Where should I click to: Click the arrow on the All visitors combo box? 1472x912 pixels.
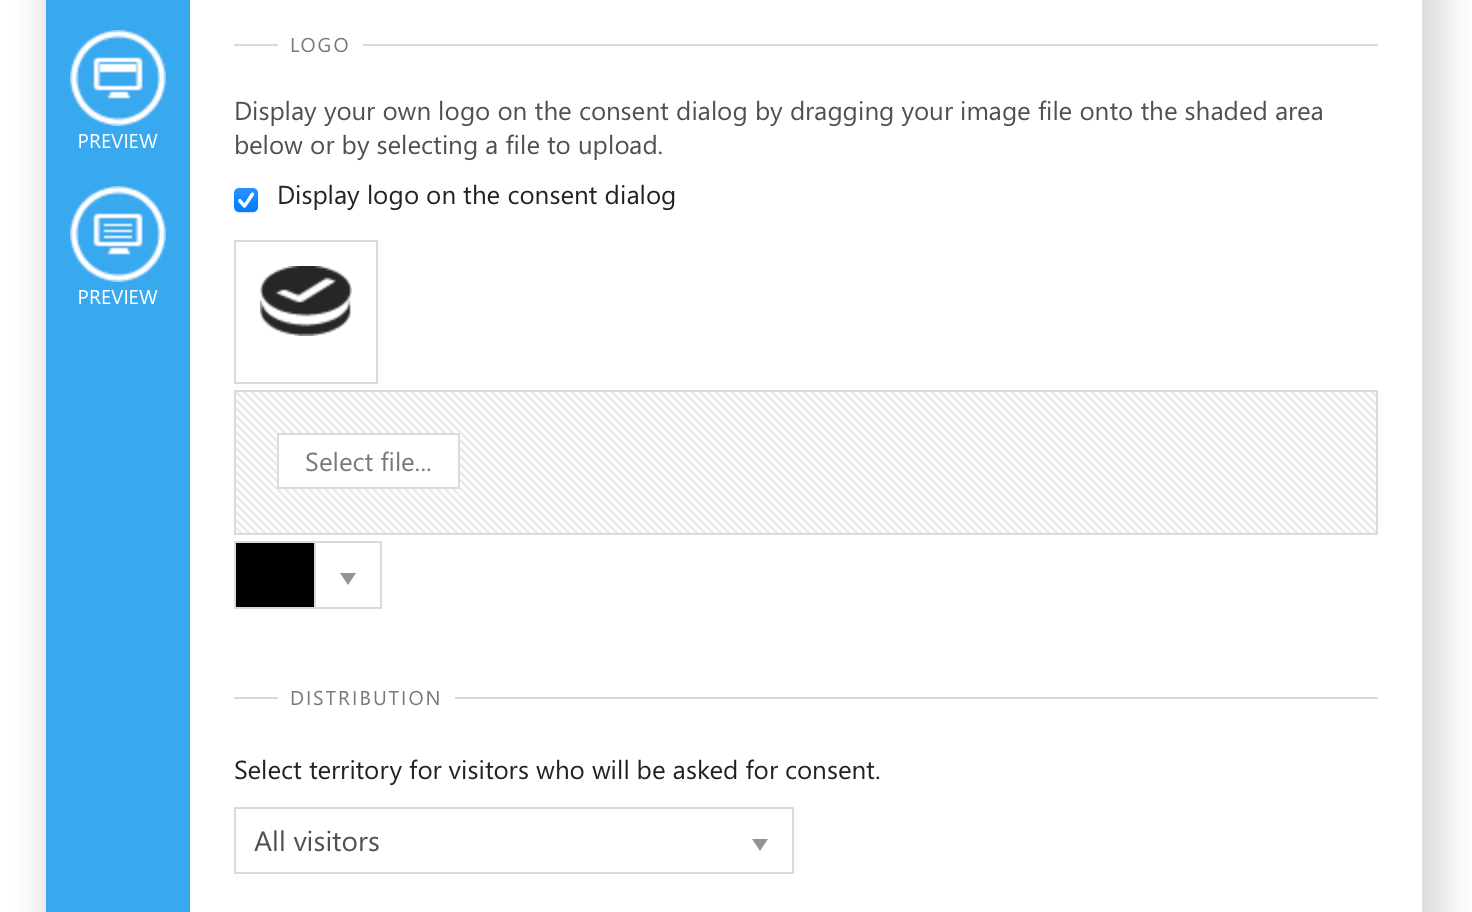click(x=760, y=844)
